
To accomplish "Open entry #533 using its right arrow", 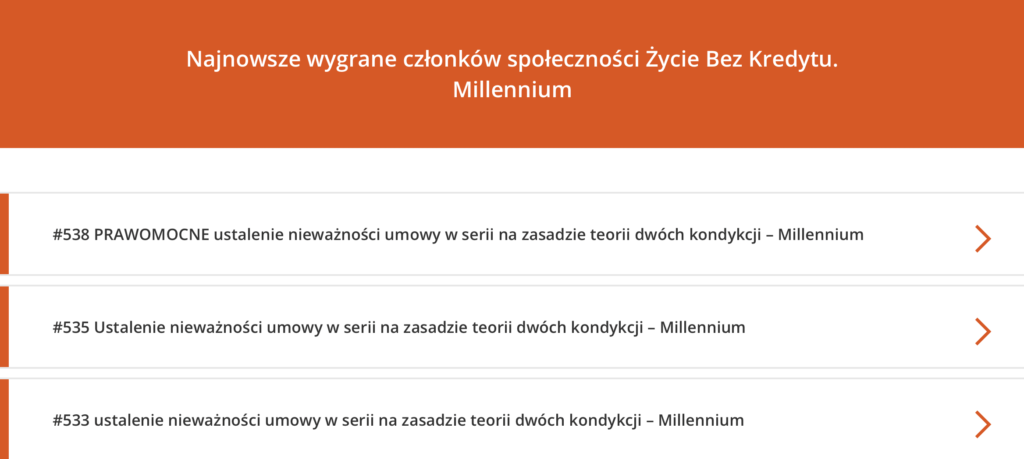I will coord(982,424).
